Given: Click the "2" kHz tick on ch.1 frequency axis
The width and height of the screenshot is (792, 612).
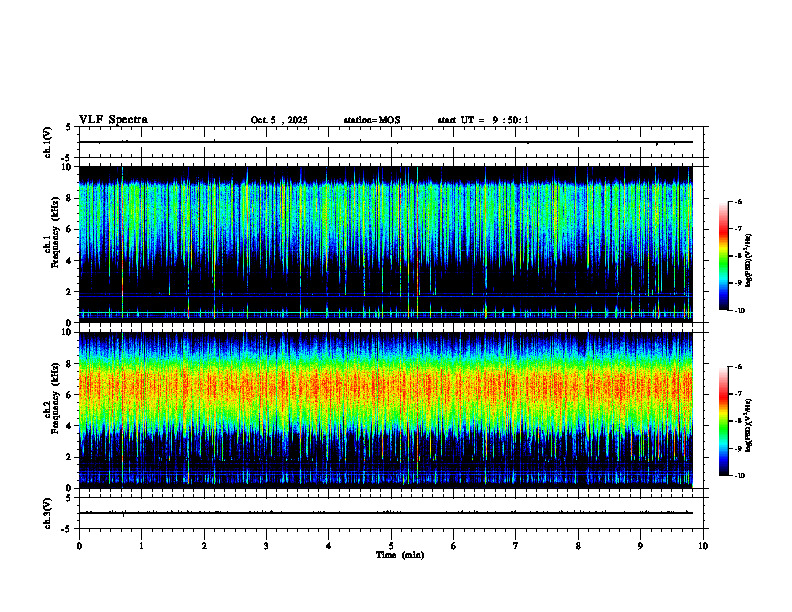Looking at the screenshot, I should tap(70, 291).
